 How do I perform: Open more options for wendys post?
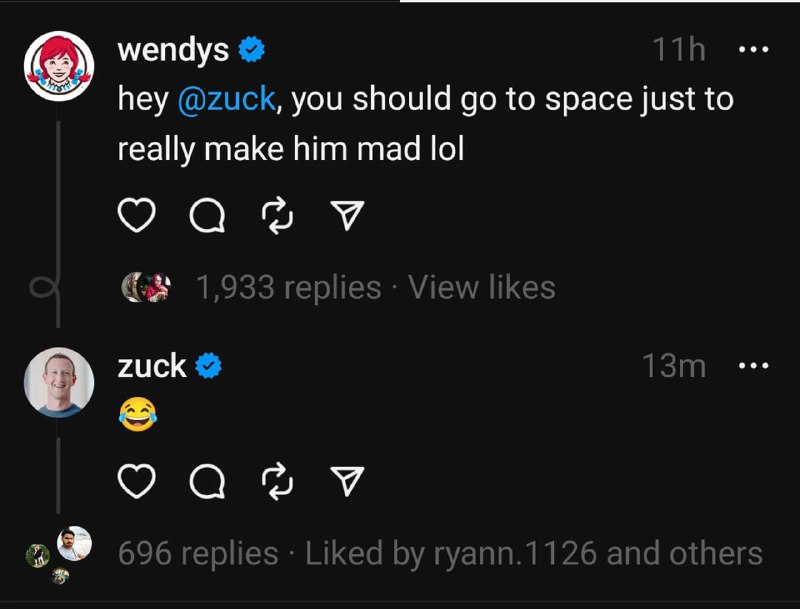[x=752, y=49]
